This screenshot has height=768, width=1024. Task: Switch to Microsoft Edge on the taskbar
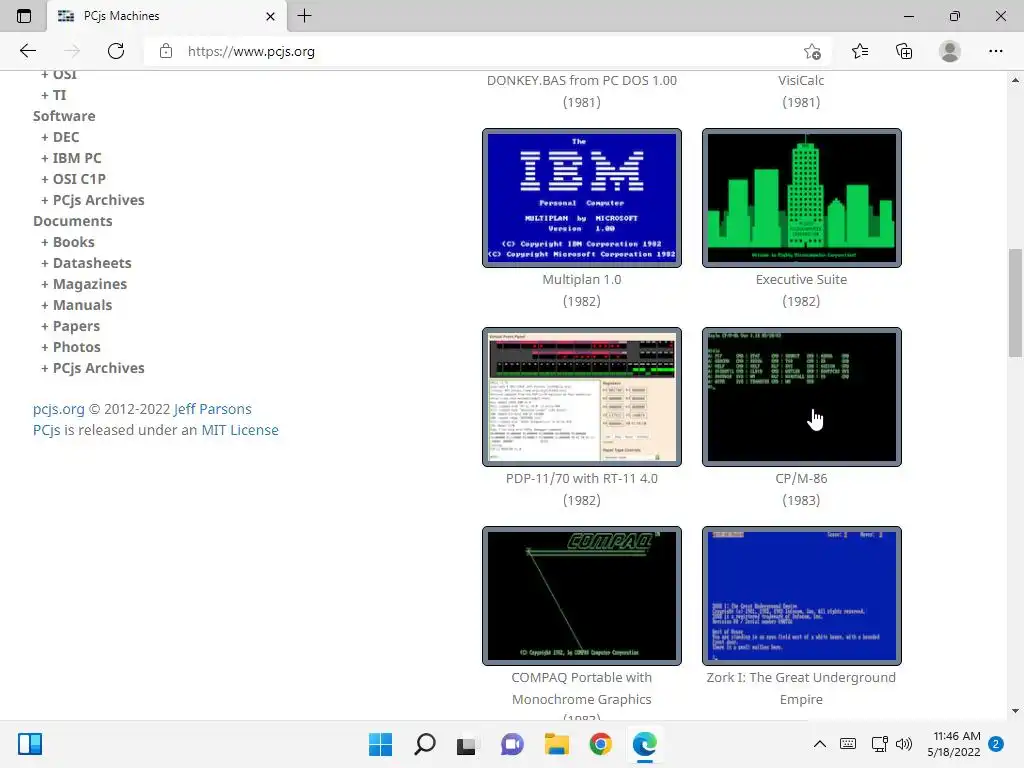645,744
